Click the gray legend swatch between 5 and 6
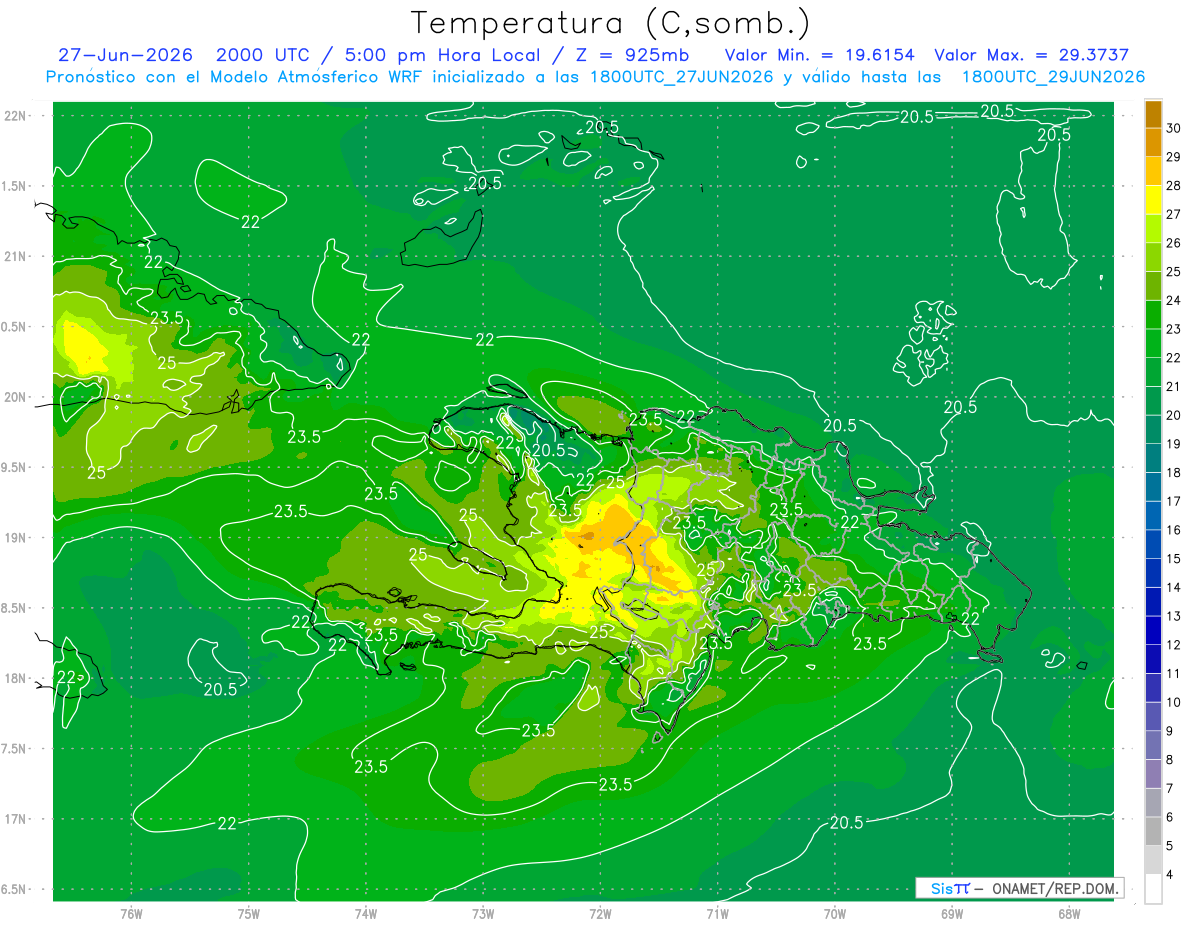The height and width of the screenshot is (927, 1200). tap(1153, 831)
